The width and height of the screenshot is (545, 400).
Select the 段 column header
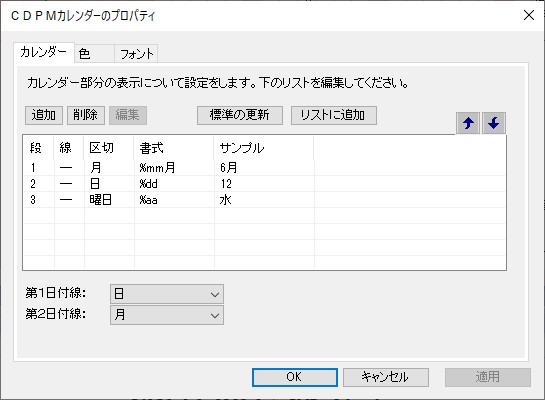pyautogui.click(x=39, y=148)
